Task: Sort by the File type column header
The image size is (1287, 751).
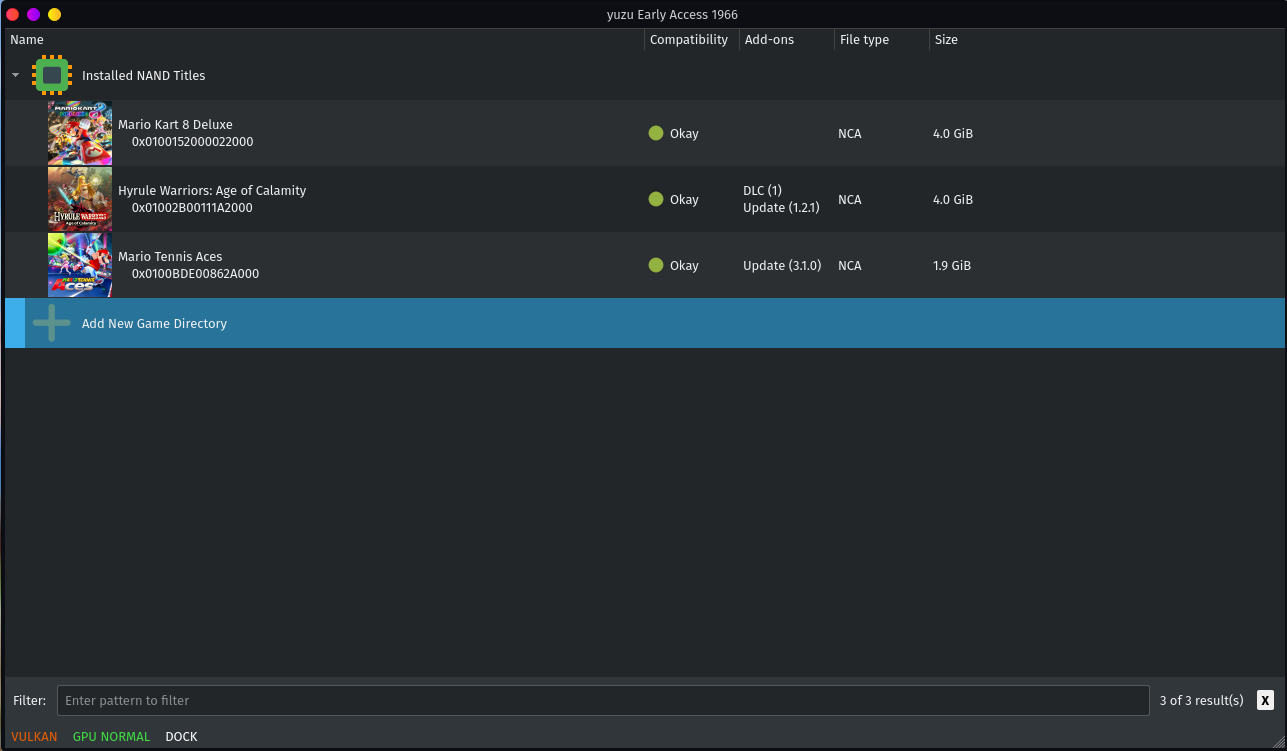Action: coord(882,40)
